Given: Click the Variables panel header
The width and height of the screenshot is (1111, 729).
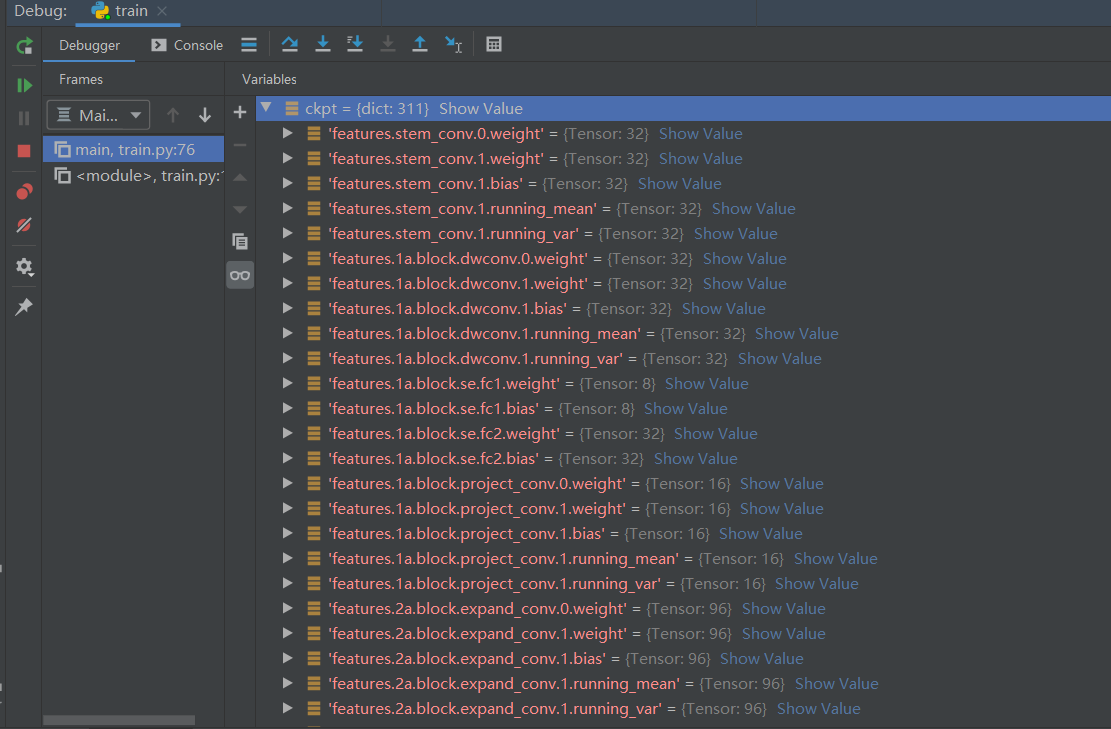Looking at the screenshot, I should click(x=269, y=79).
